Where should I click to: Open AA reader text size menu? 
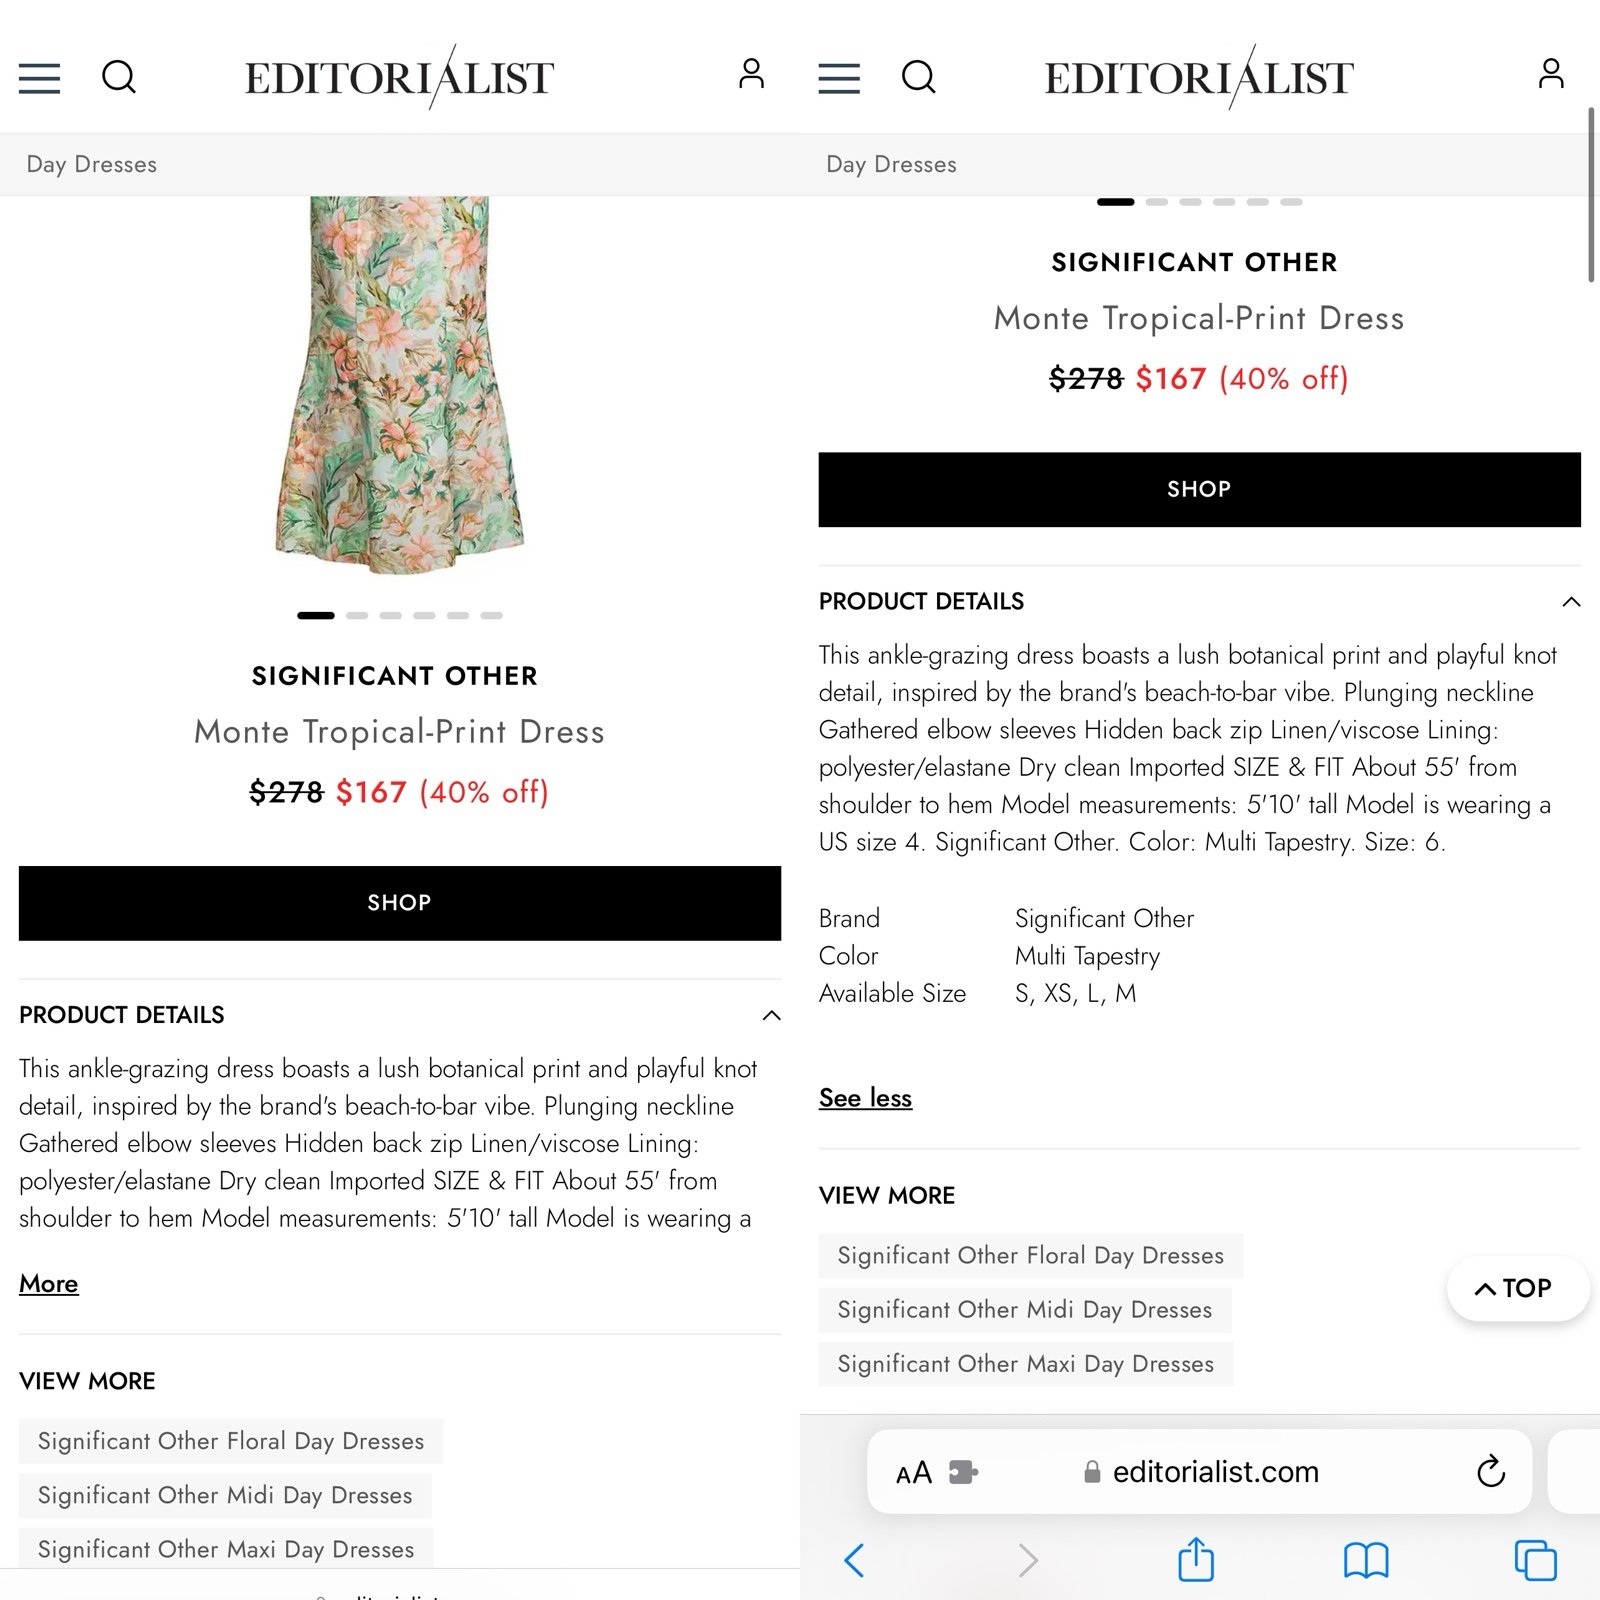(914, 1473)
